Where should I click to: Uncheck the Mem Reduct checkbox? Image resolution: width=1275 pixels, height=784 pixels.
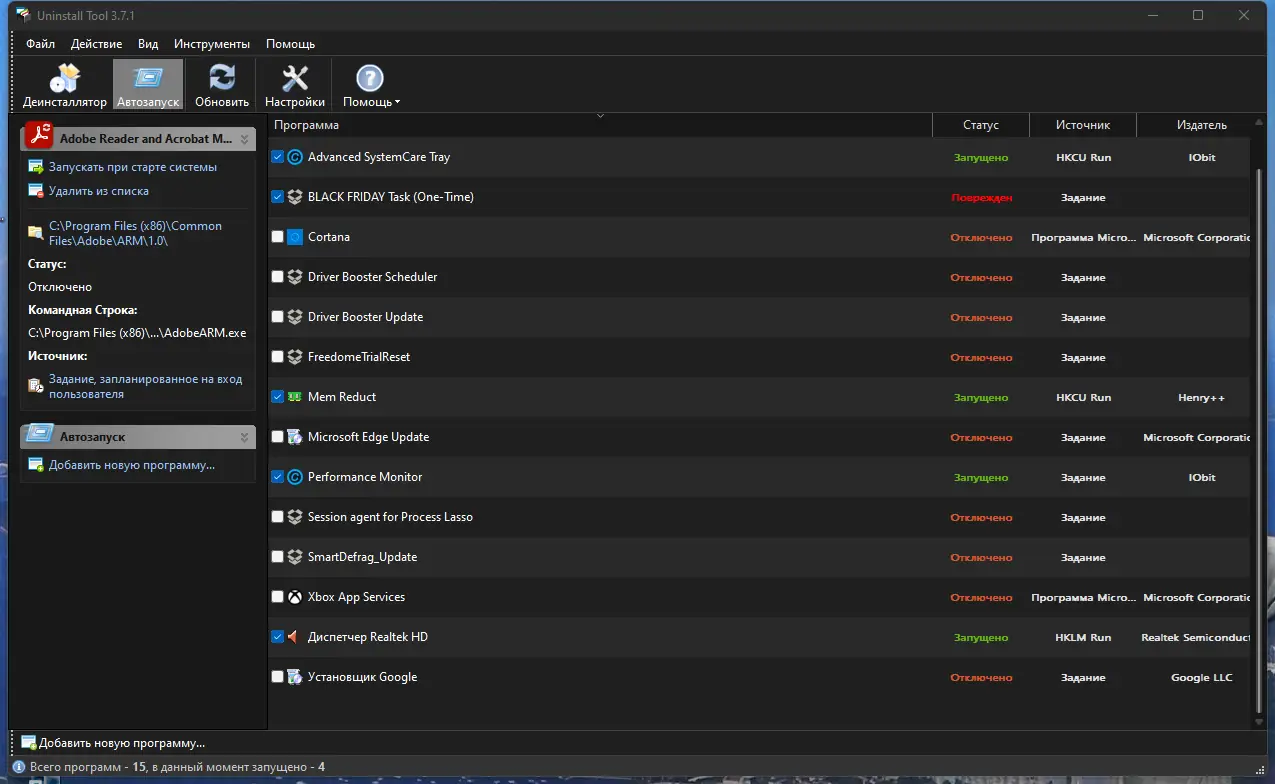click(278, 397)
